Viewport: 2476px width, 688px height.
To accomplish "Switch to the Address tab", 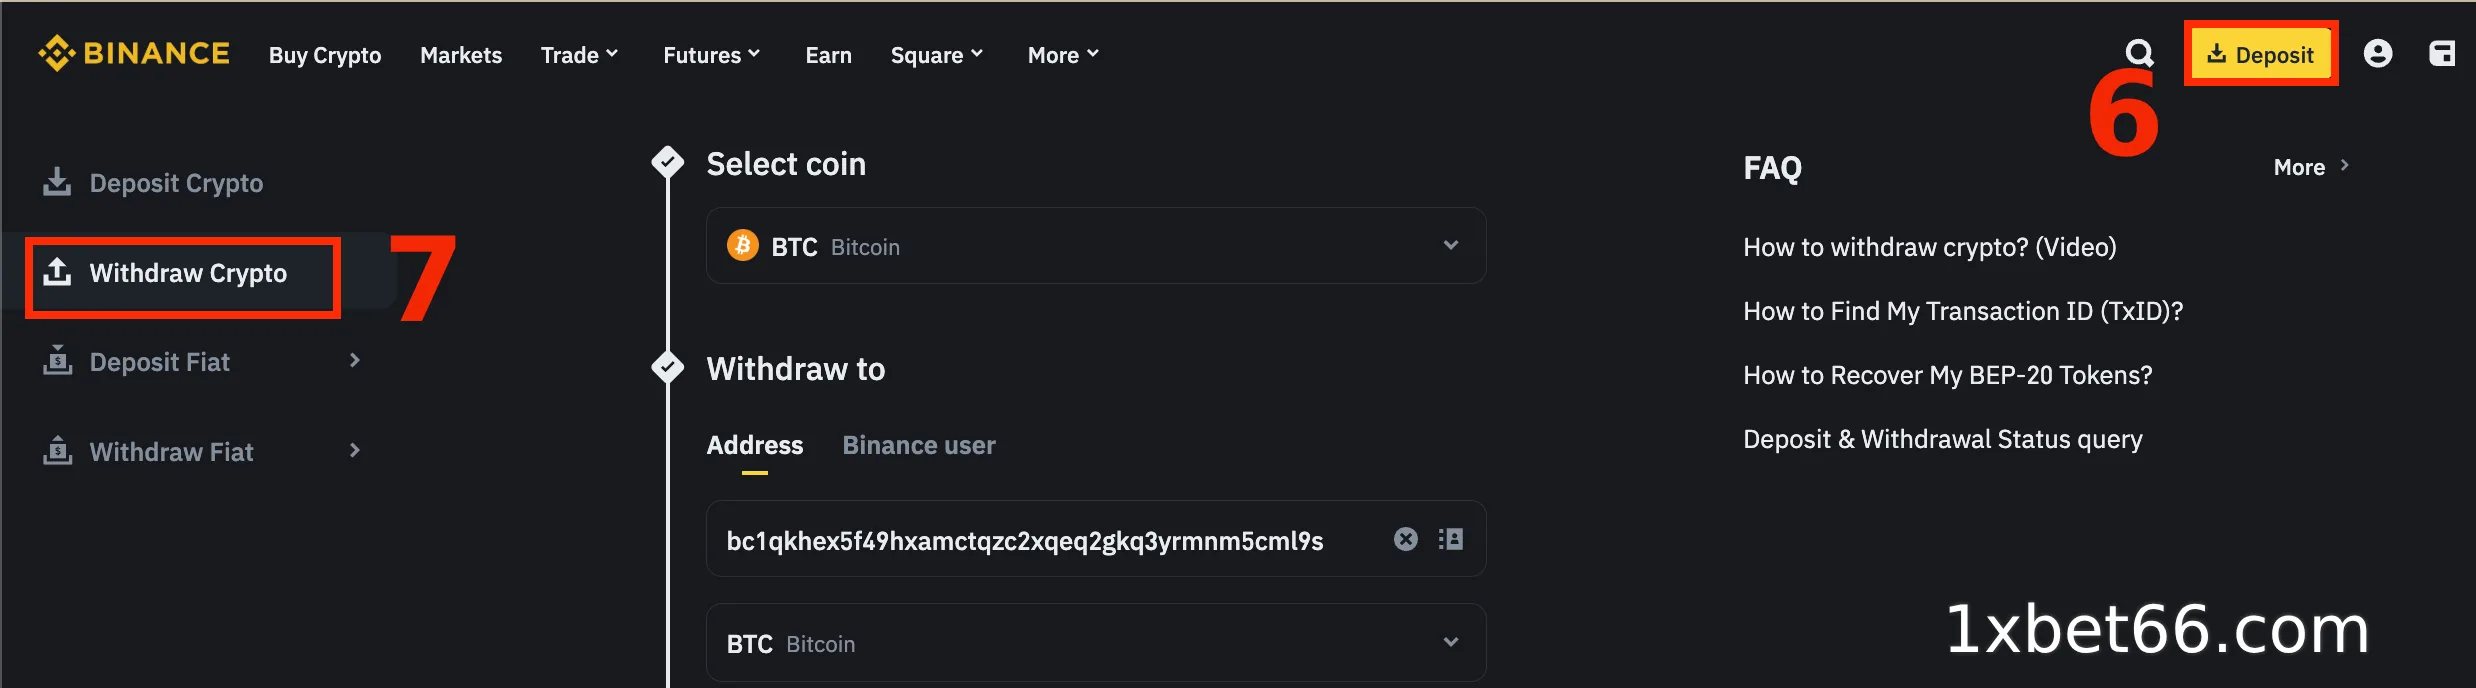I will pos(754,445).
